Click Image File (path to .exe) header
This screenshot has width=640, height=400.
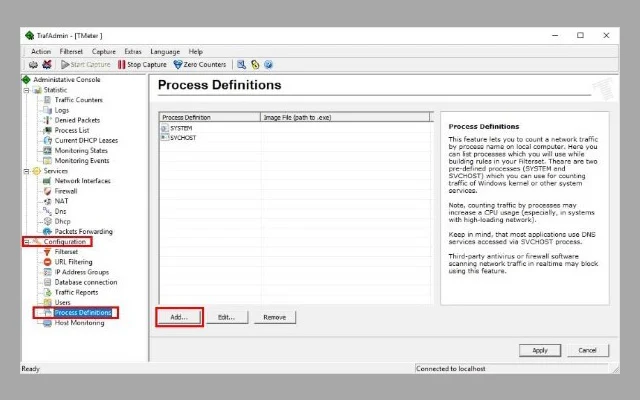(x=345, y=118)
